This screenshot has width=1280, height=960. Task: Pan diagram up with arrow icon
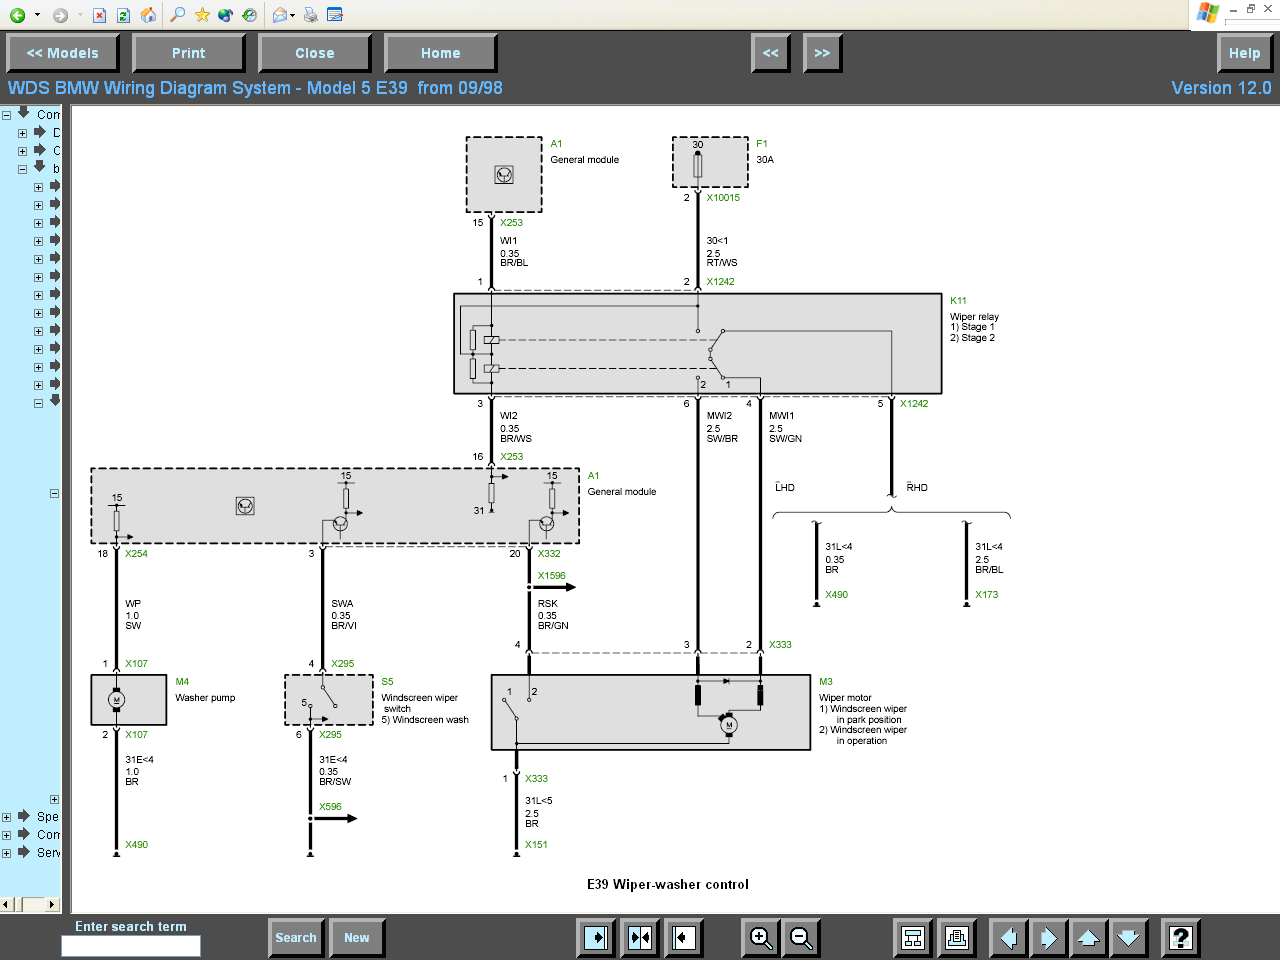[x=1088, y=938]
